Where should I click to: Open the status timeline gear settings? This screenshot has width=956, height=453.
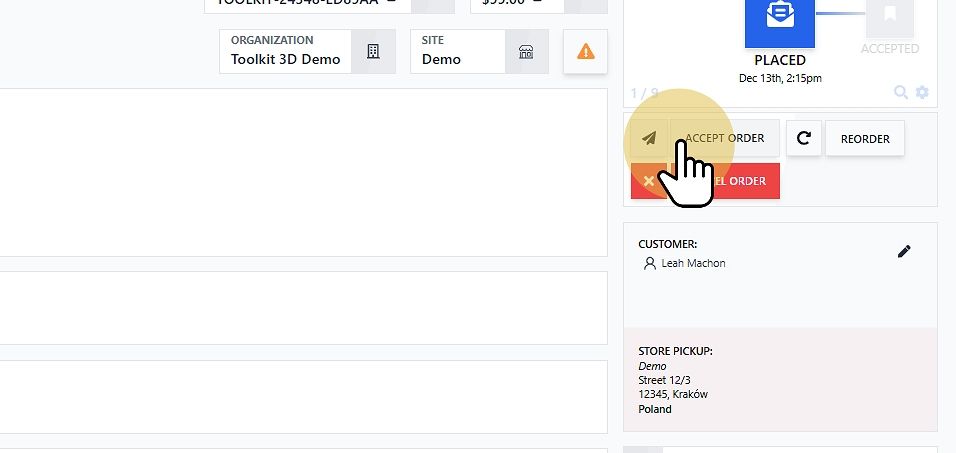pyautogui.click(x=922, y=92)
